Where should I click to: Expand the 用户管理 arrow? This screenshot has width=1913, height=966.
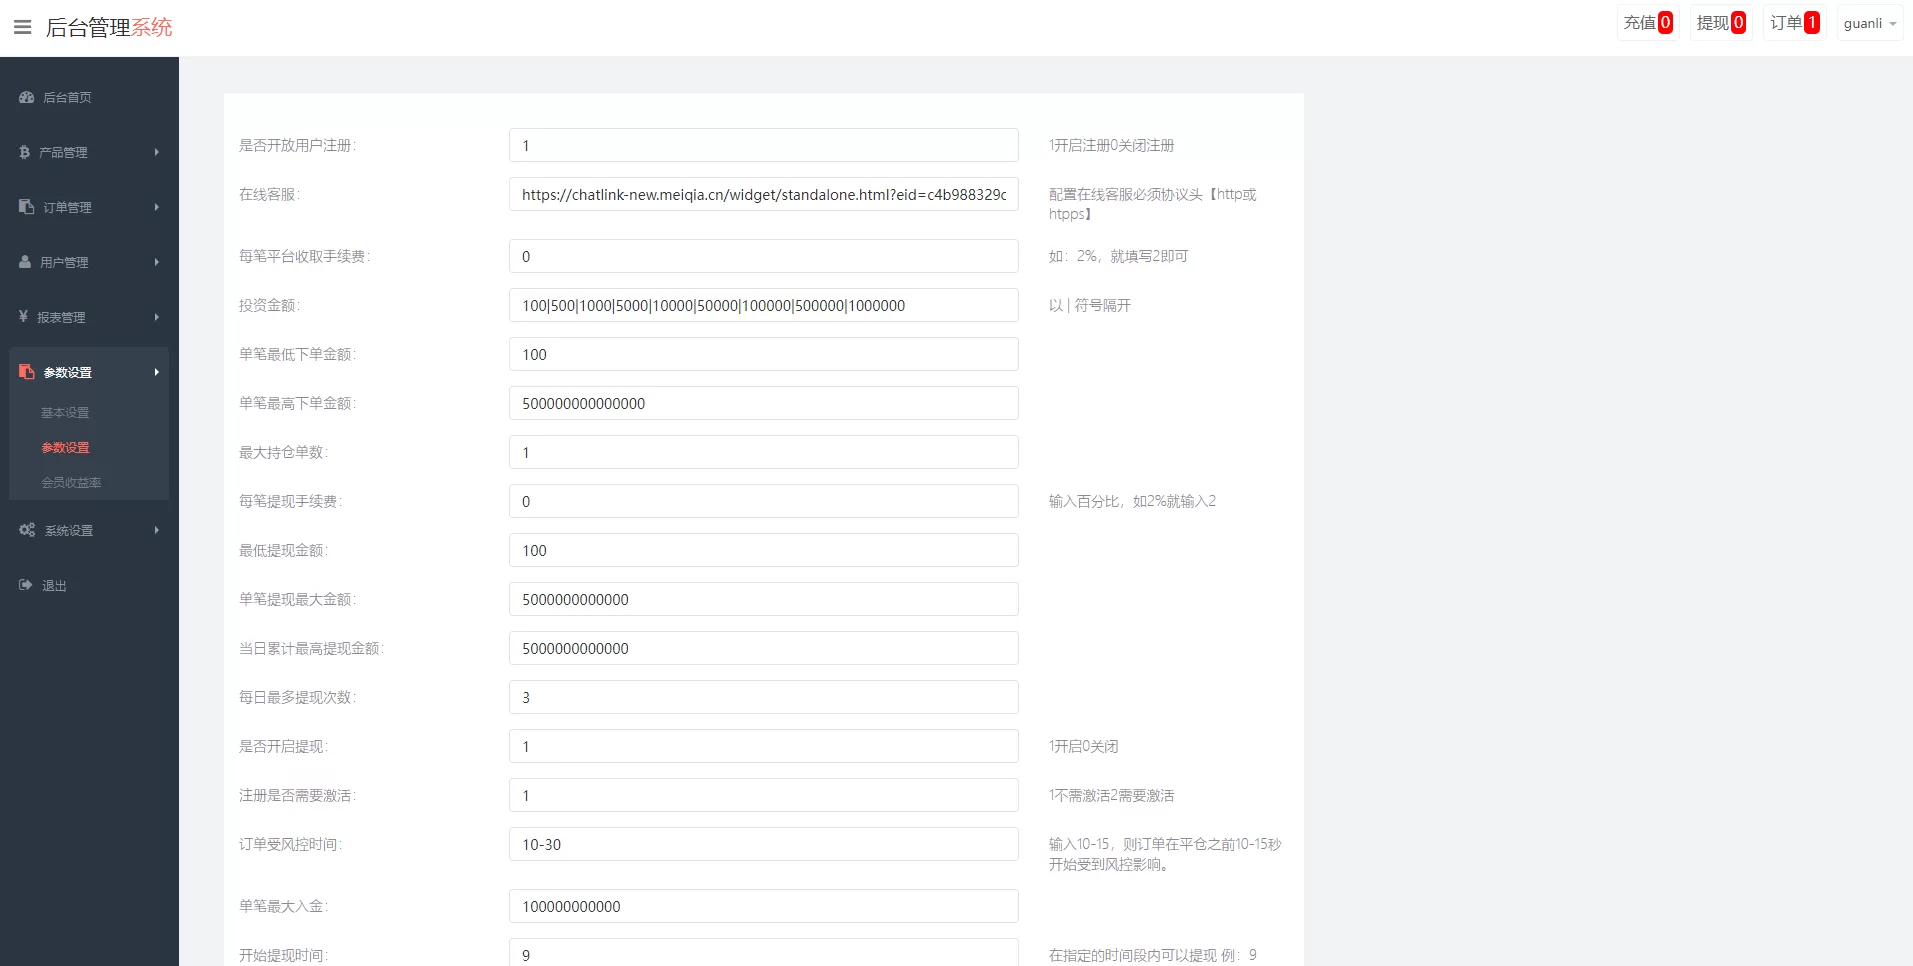pyautogui.click(x=157, y=262)
